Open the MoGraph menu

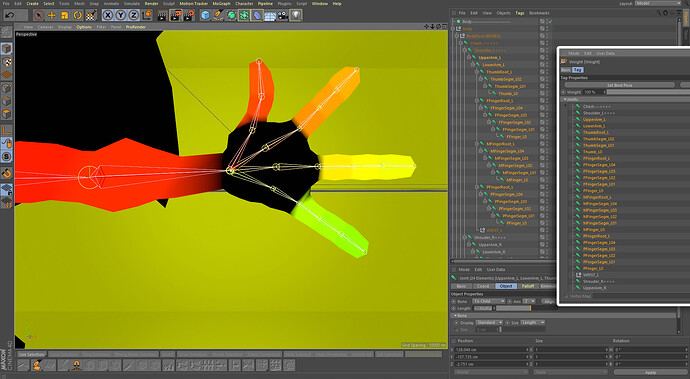point(221,4)
